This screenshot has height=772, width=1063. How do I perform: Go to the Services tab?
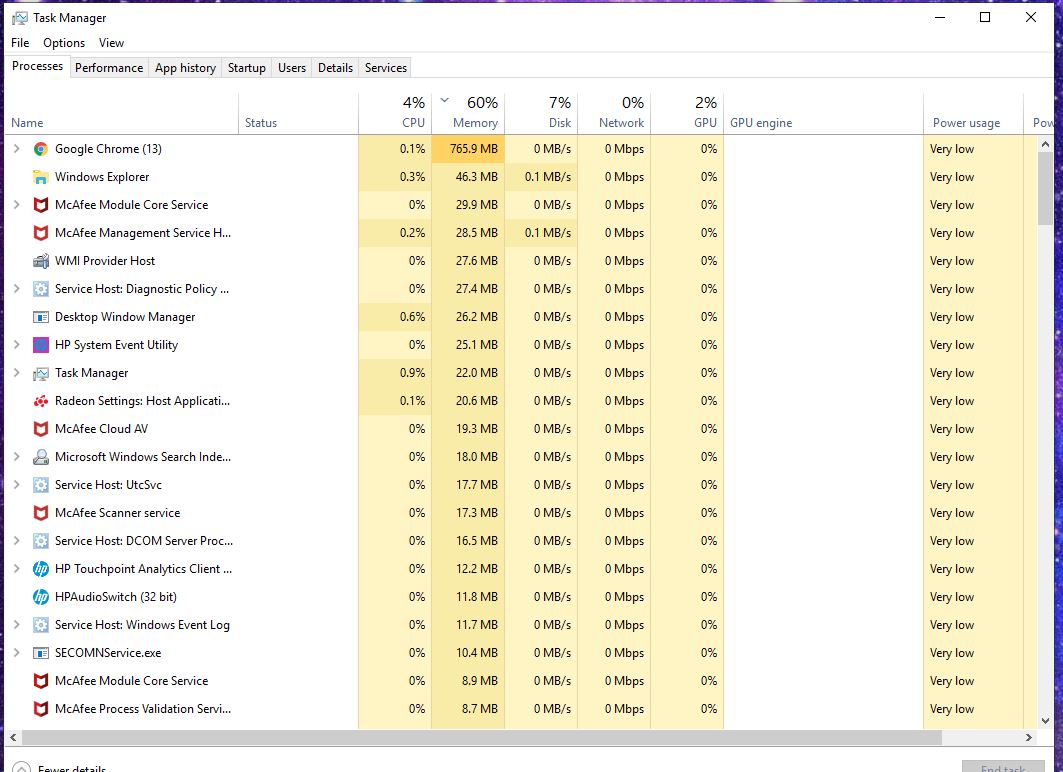386,68
